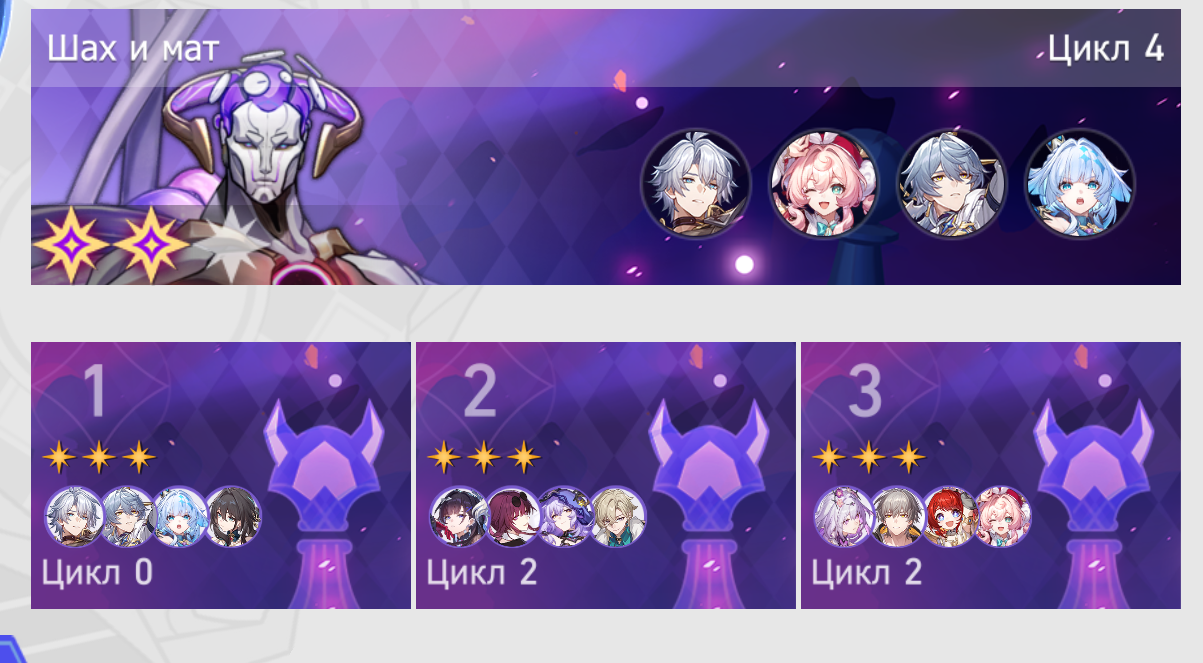Viewport: 1203px width, 663px height.
Task: Open stage 2 card
Action: coord(606,475)
